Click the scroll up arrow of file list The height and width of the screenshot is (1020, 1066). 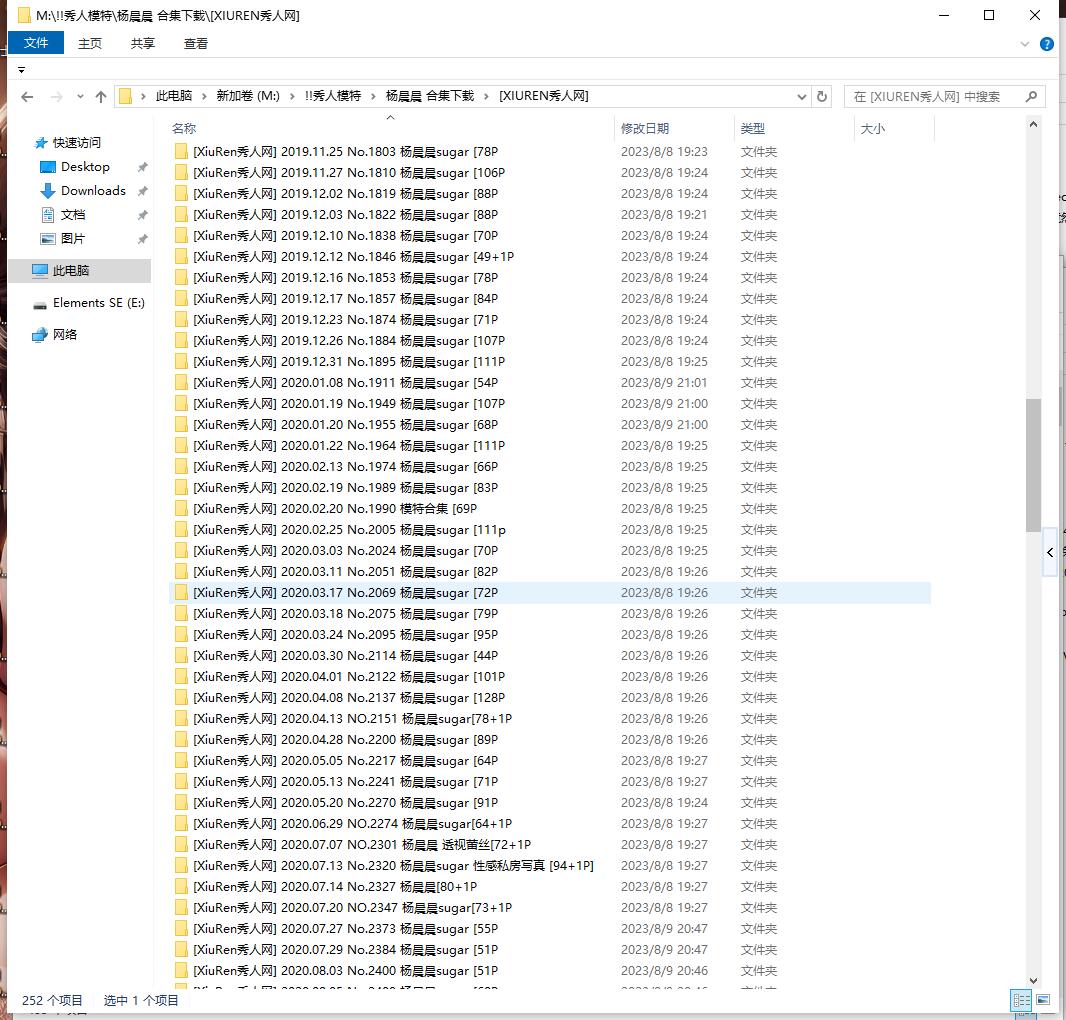click(1033, 124)
